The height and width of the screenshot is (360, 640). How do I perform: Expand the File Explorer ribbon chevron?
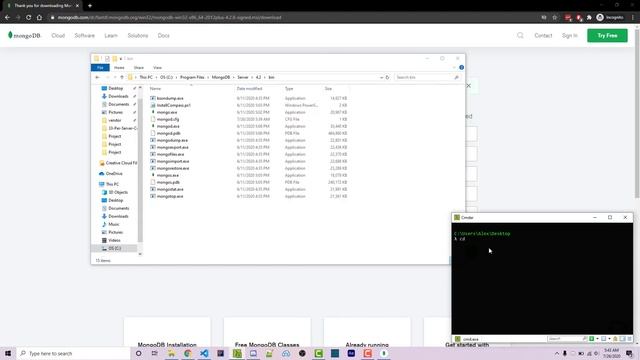(x=454, y=67)
